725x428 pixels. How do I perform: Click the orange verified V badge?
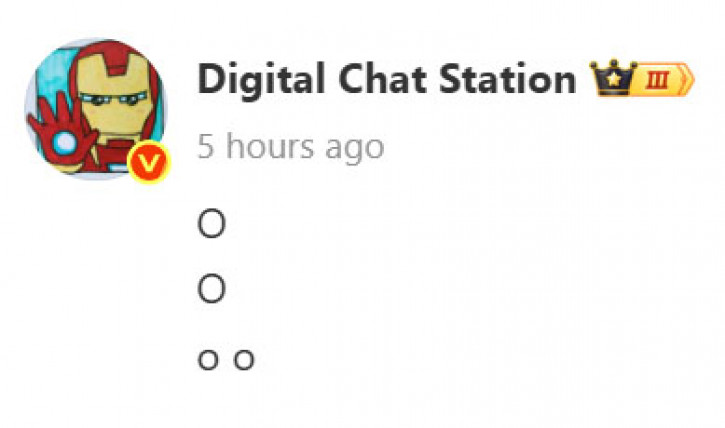(149, 163)
